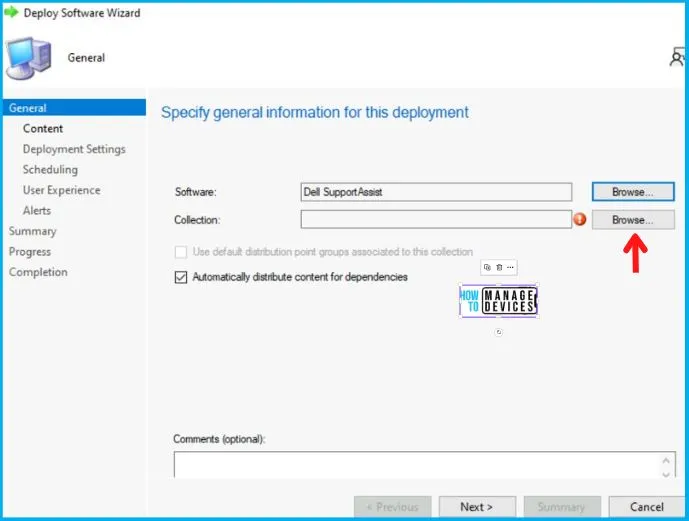Click the user icon at top right
This screenshot has width=689, height=521.
678,59
